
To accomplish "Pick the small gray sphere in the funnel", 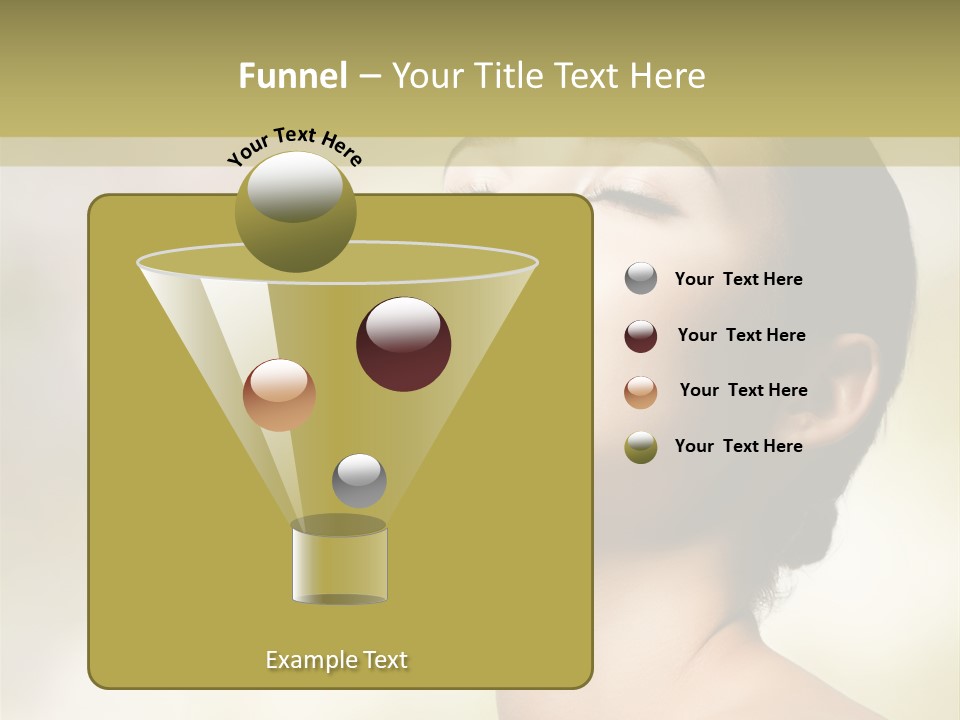I will [x=359, y=480].
